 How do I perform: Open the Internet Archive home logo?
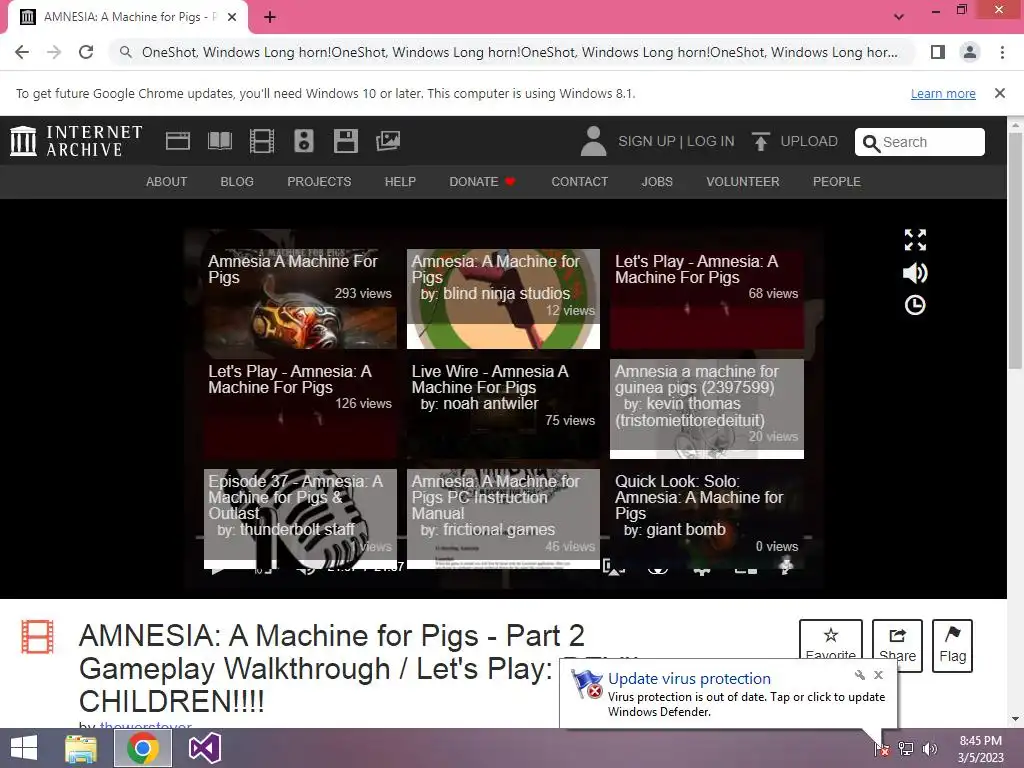pyautogui.click(x=76, y=141)
